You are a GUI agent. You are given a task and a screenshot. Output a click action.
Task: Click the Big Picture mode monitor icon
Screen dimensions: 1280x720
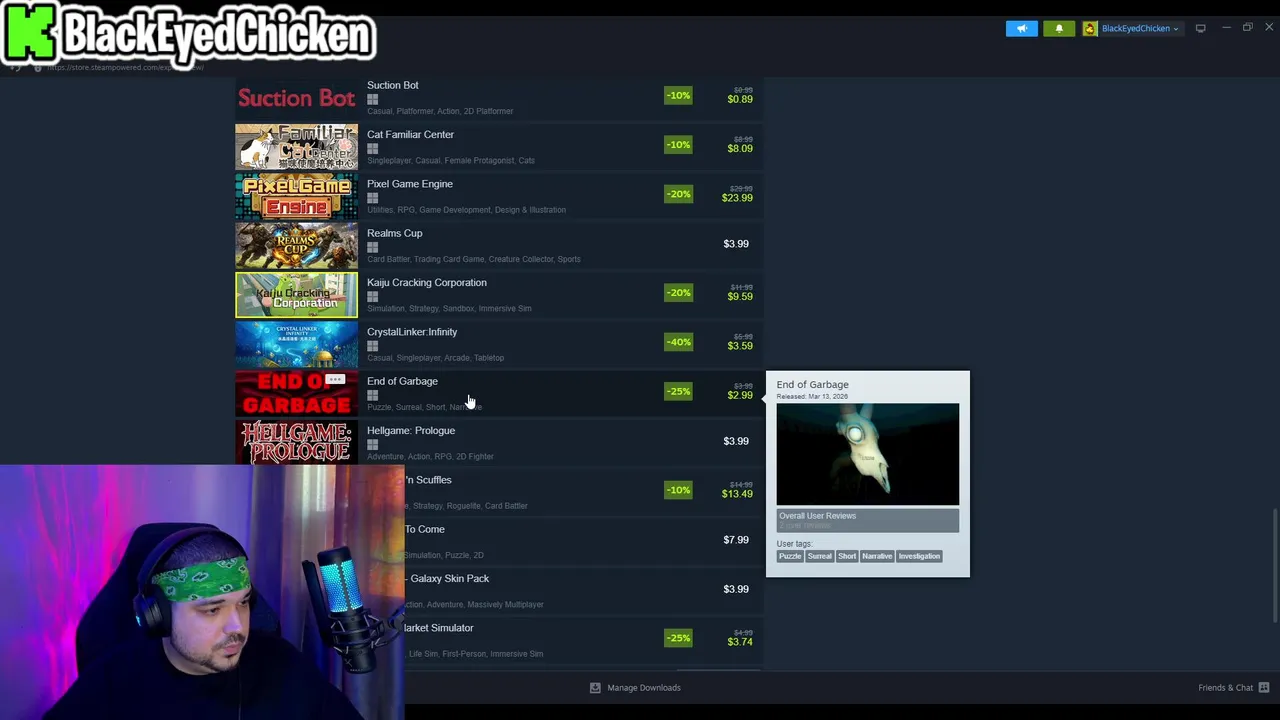1201,28
